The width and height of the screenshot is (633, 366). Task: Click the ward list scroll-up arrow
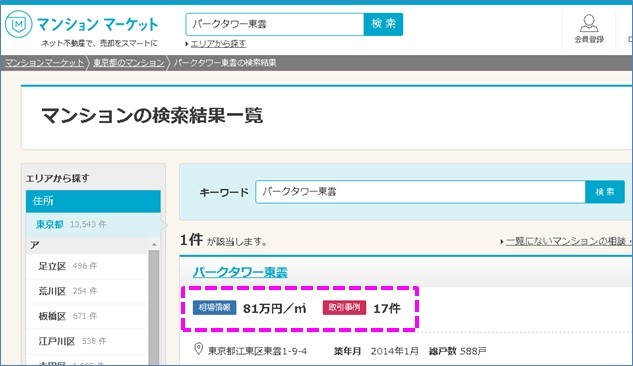[x=154, y=245]
